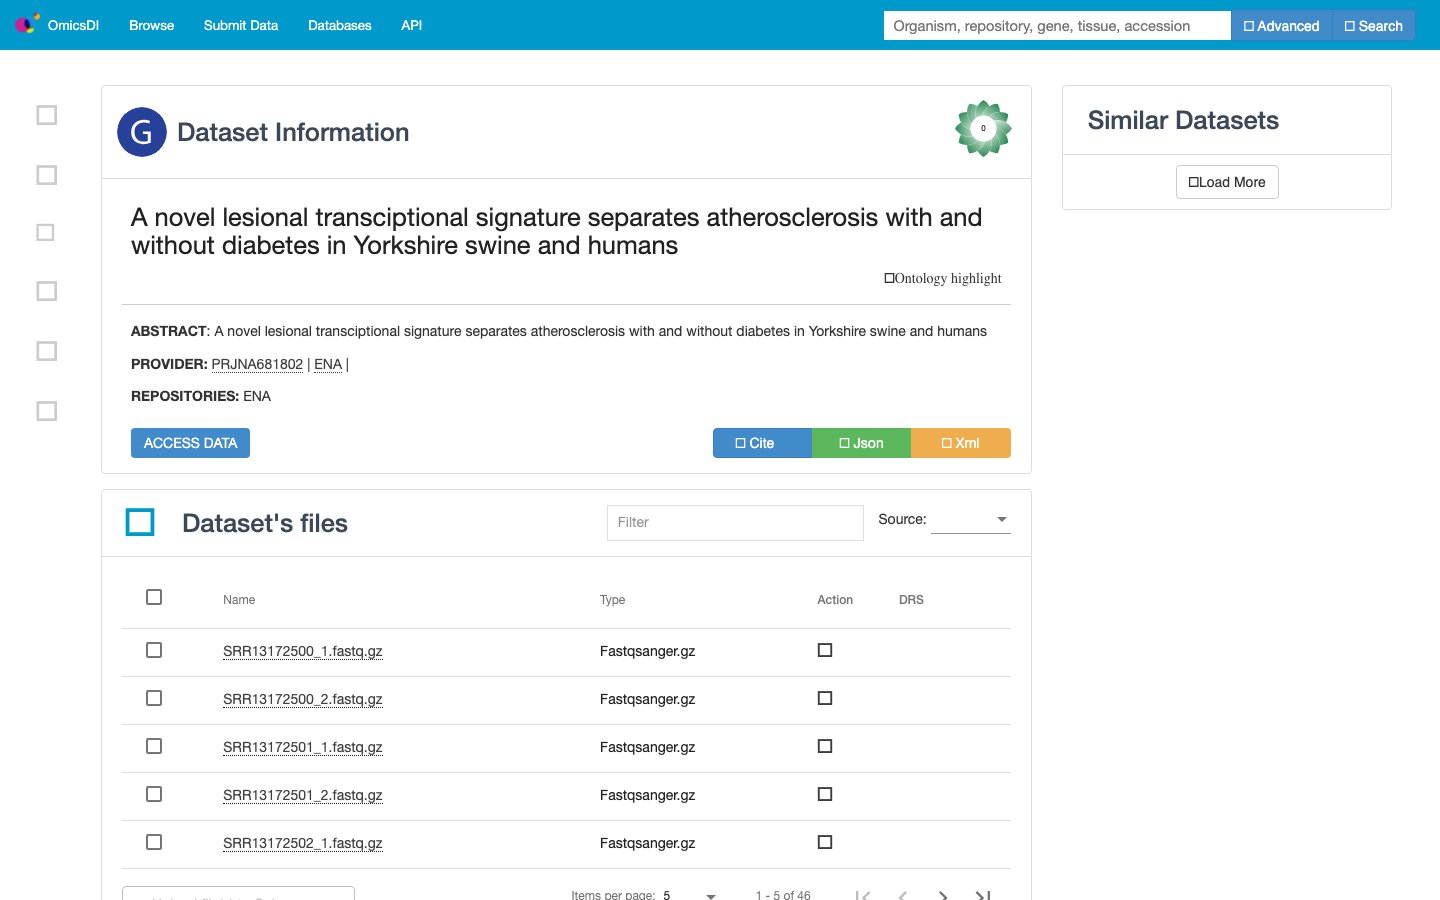The width and height of the screenshot is (1440, 900).
Task: Open the Browse menu
Action: (152, 25)
